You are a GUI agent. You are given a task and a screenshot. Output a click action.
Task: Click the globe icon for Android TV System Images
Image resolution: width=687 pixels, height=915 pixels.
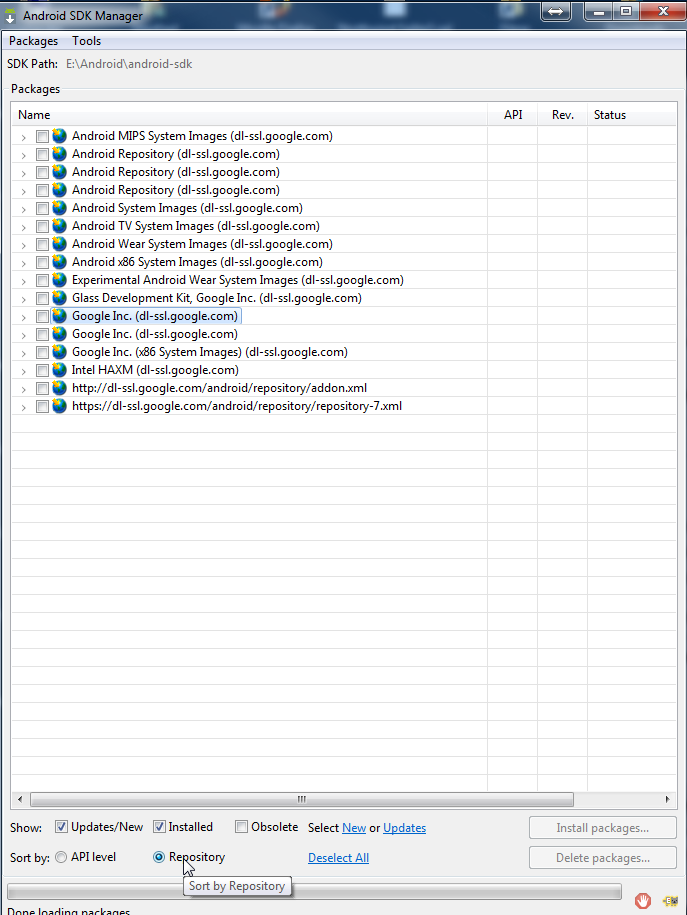[60, 226]
